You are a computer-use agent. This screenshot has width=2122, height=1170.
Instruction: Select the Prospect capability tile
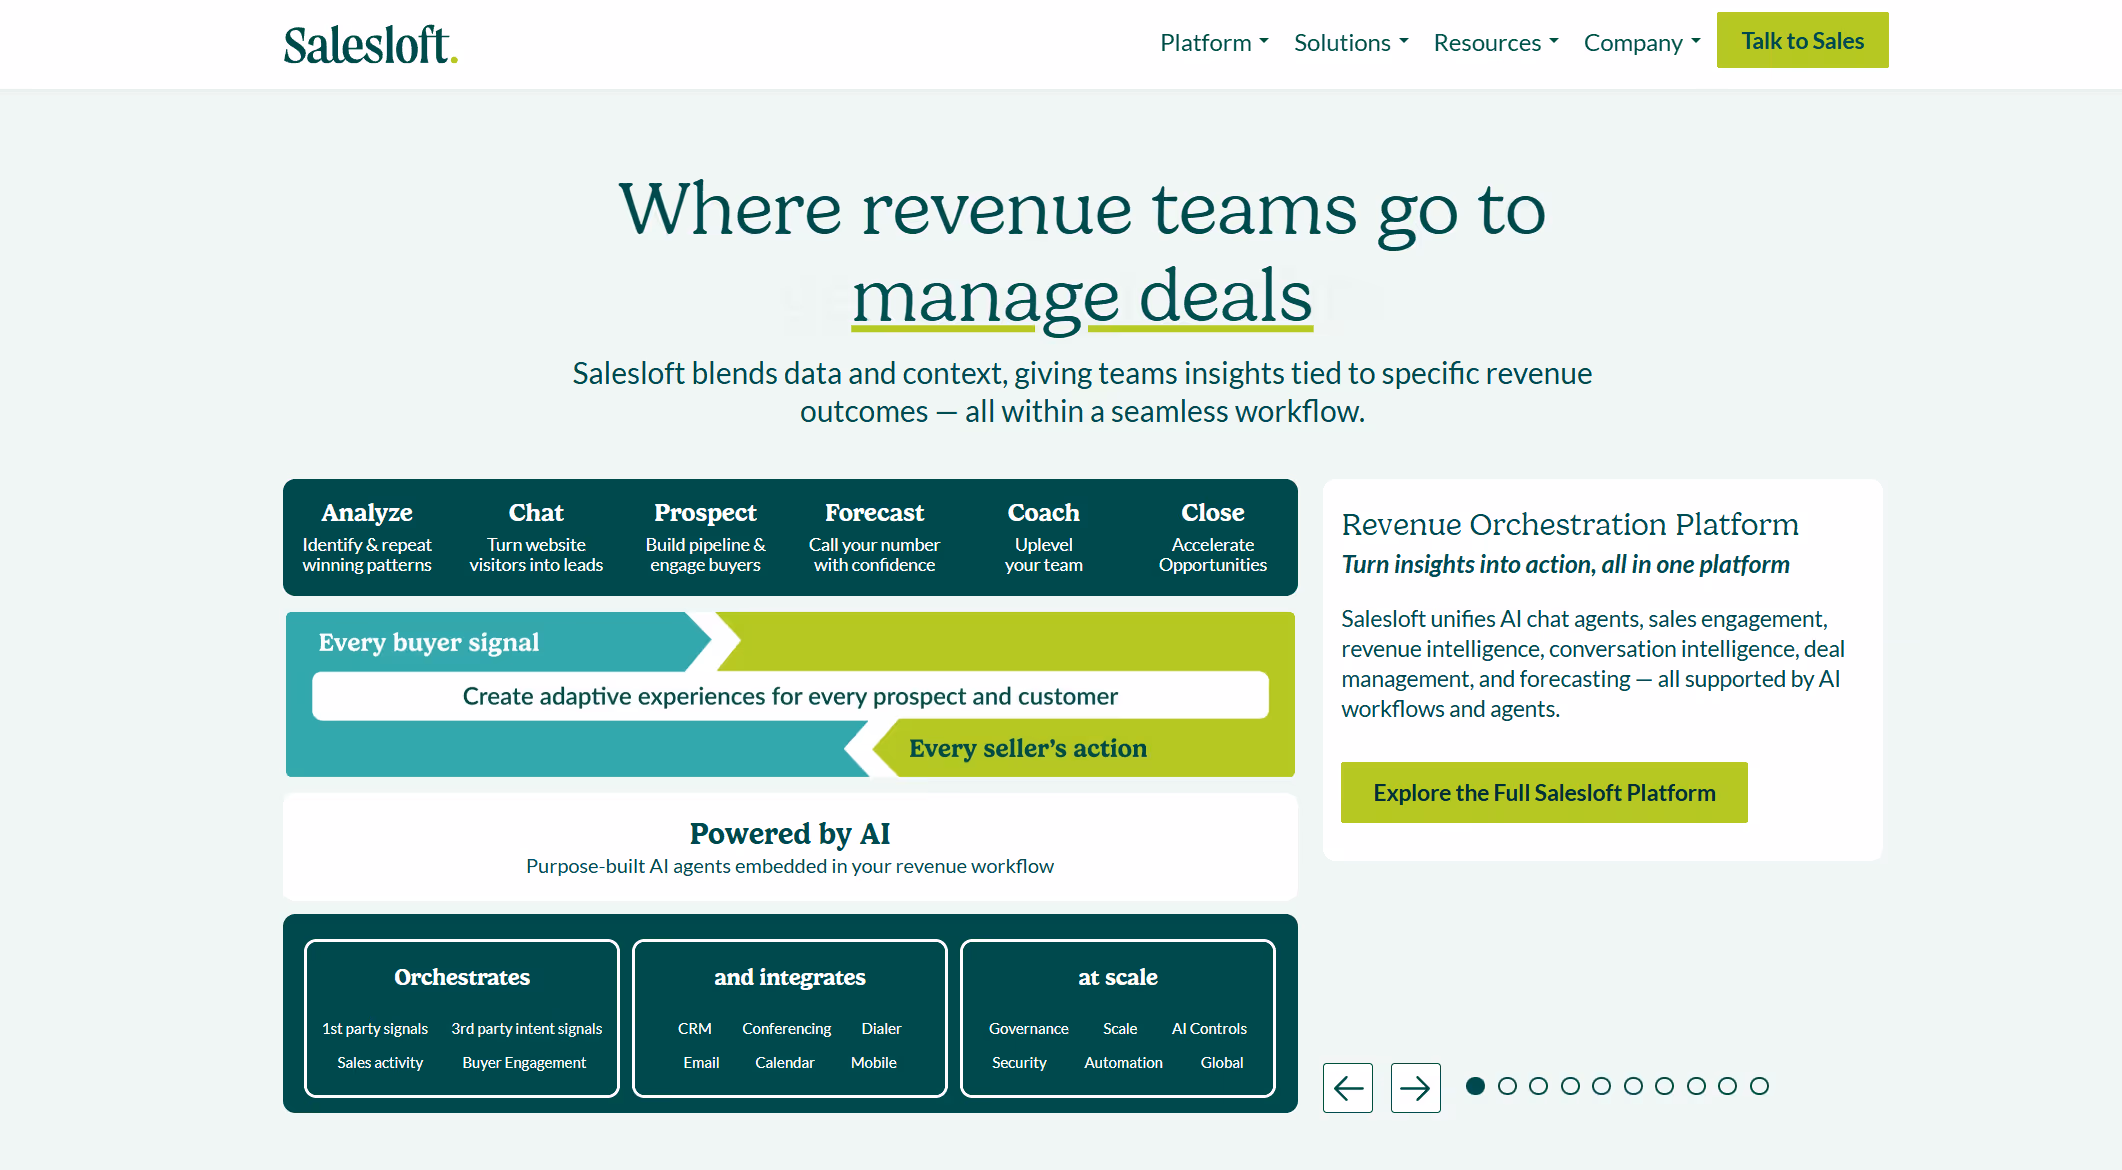coord(705,537)
